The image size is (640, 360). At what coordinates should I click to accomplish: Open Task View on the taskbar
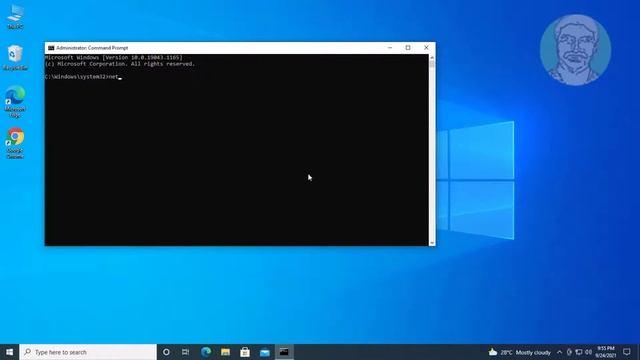tap(186, 352)
